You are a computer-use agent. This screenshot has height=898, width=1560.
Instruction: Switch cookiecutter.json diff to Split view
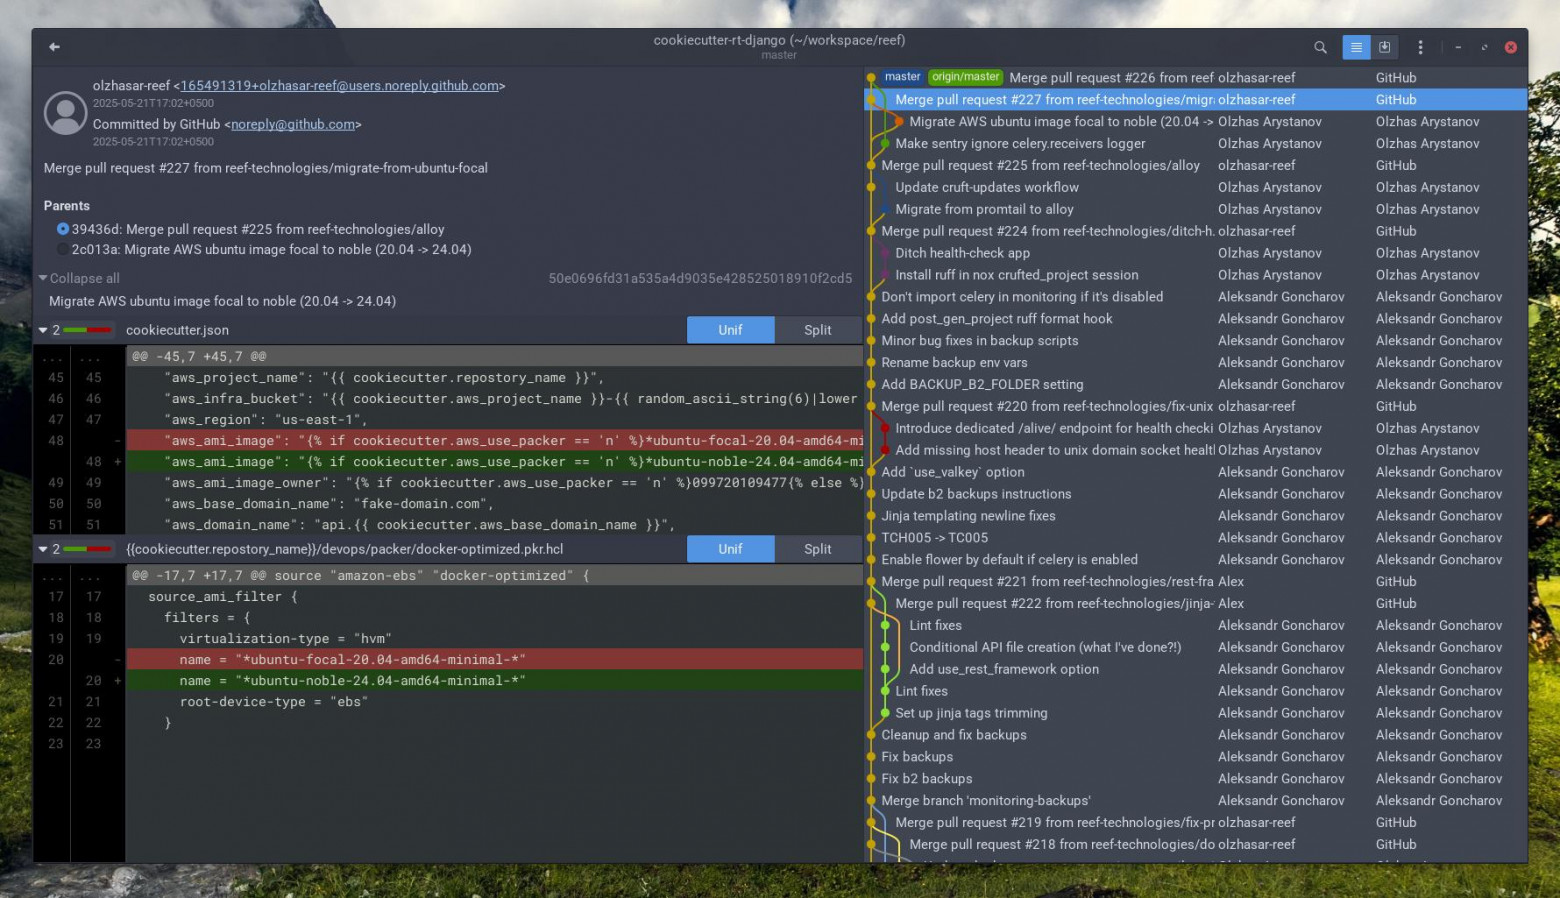[817, 330]
